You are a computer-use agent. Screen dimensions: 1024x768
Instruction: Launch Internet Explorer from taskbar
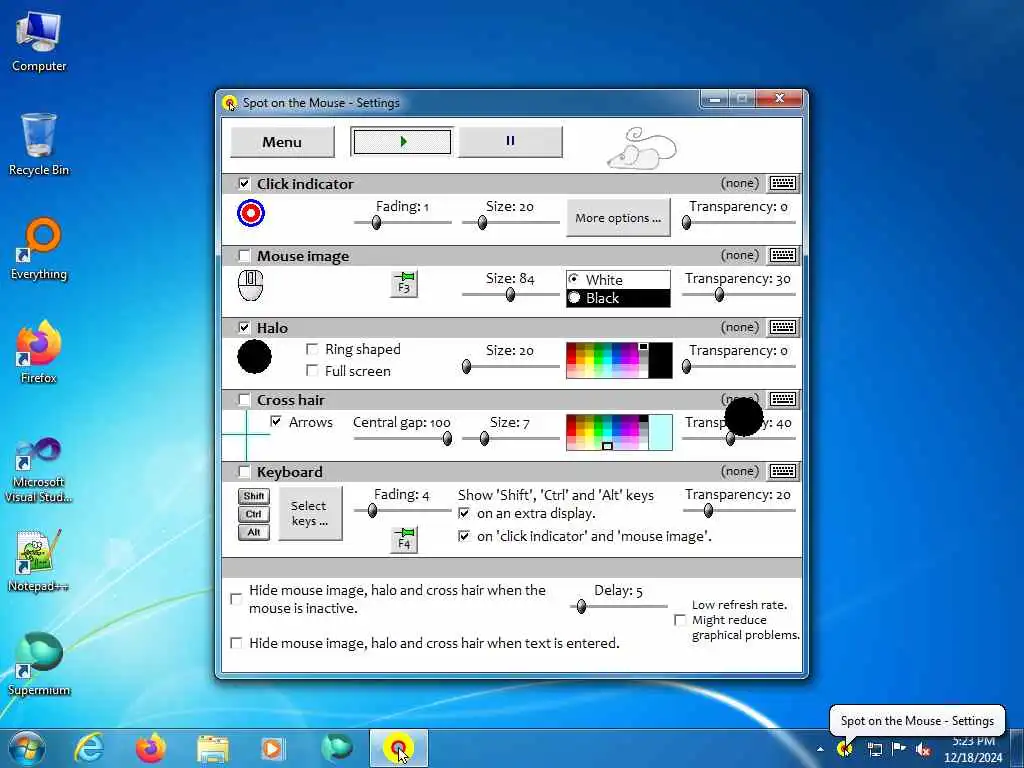click(89, 748)
